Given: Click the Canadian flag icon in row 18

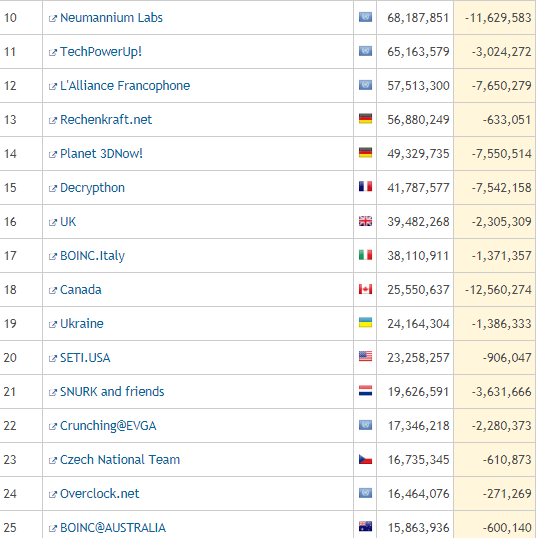Looking at the screenshot, I should point(365,289).
